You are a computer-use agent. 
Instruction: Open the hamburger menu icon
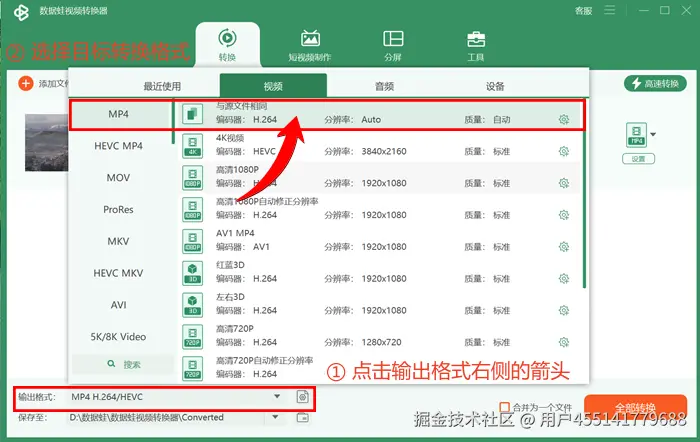click(610, 10)
